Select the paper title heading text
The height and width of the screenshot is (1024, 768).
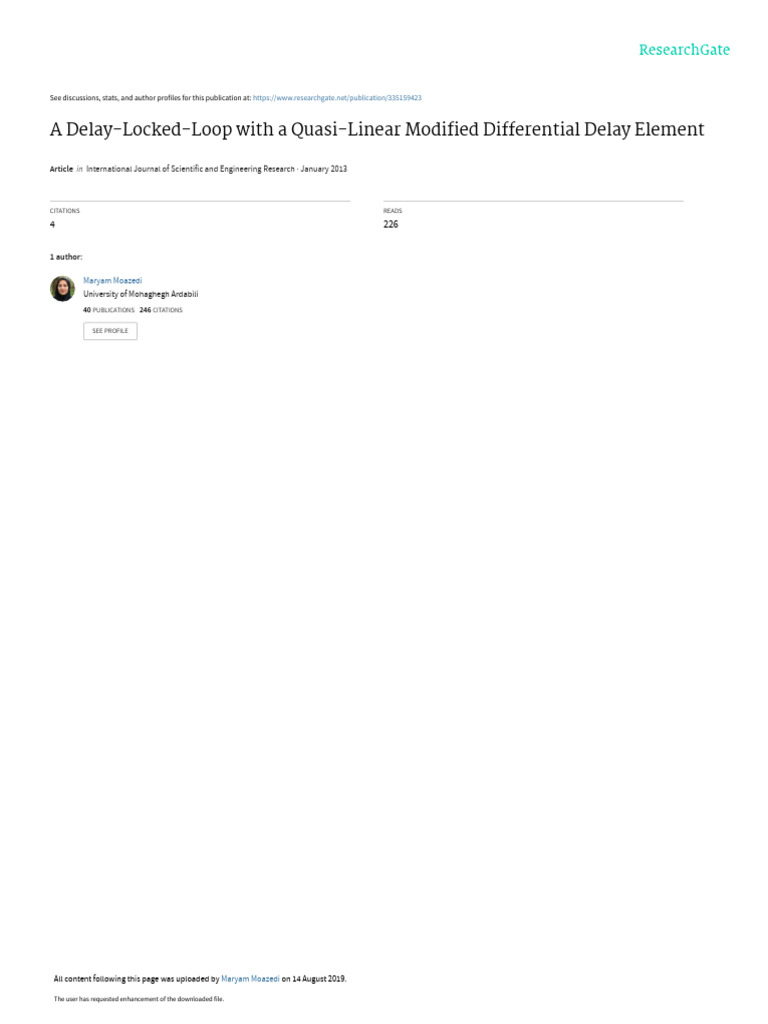[377, 129]
